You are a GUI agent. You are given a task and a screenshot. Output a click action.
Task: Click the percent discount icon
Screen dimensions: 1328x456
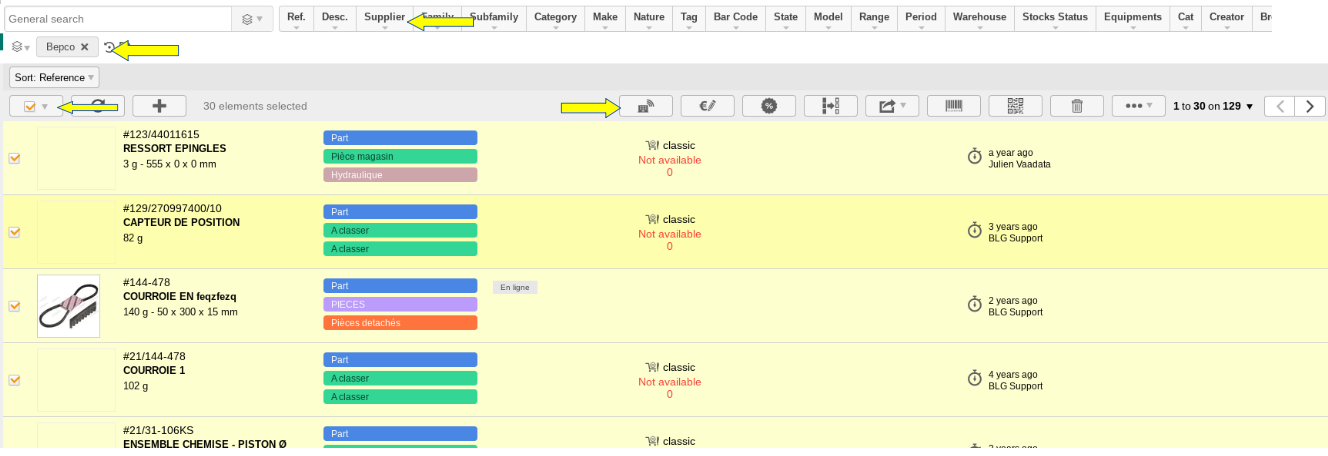click(x=769, y=106)
